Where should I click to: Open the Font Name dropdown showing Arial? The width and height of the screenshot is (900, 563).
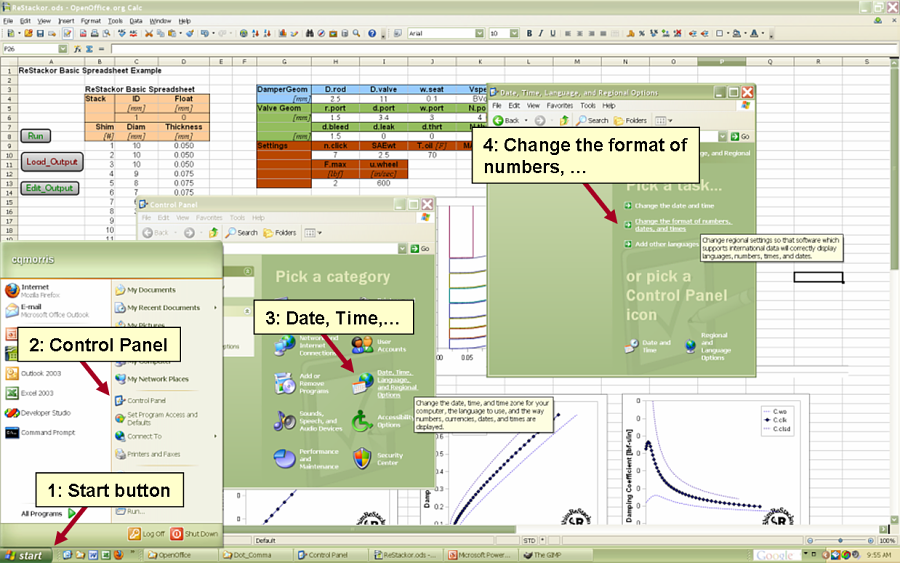(479, 33)
